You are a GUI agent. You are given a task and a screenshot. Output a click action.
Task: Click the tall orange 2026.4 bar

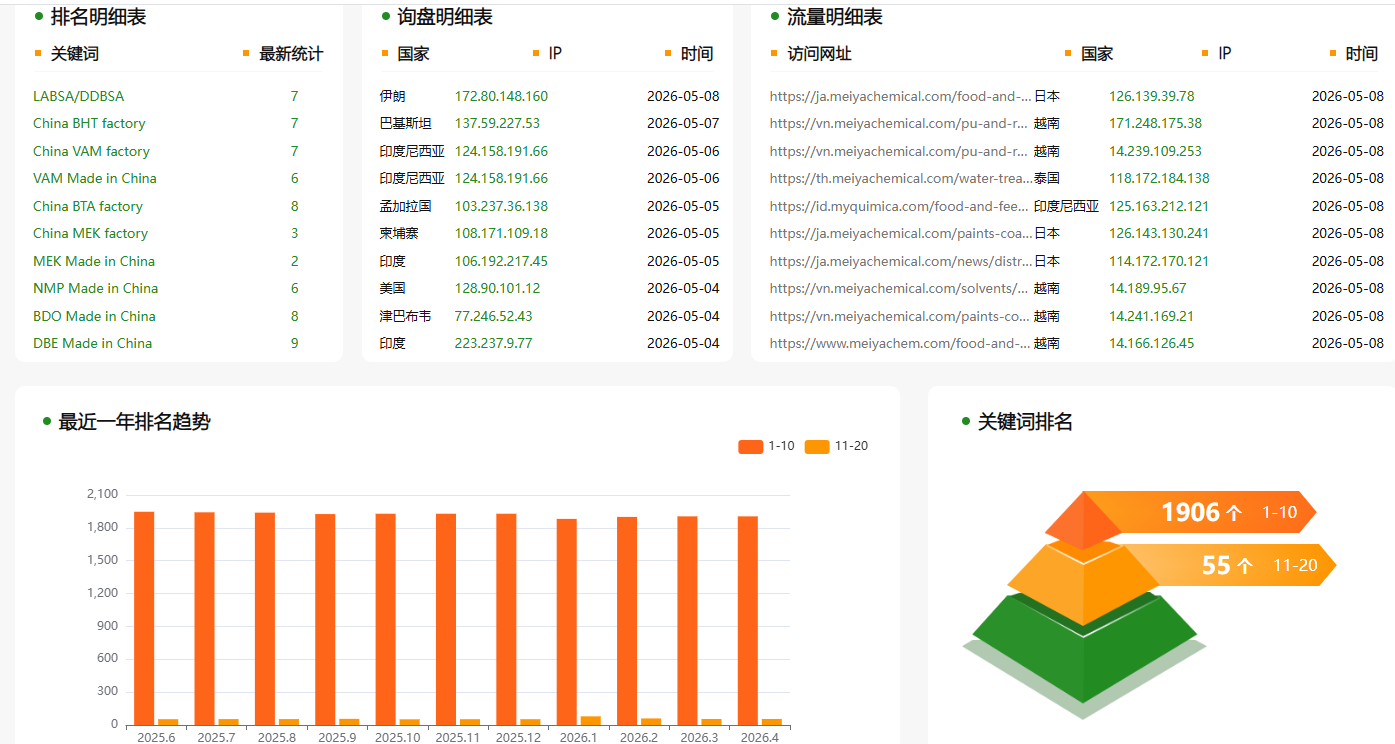(x=748, y=621)
